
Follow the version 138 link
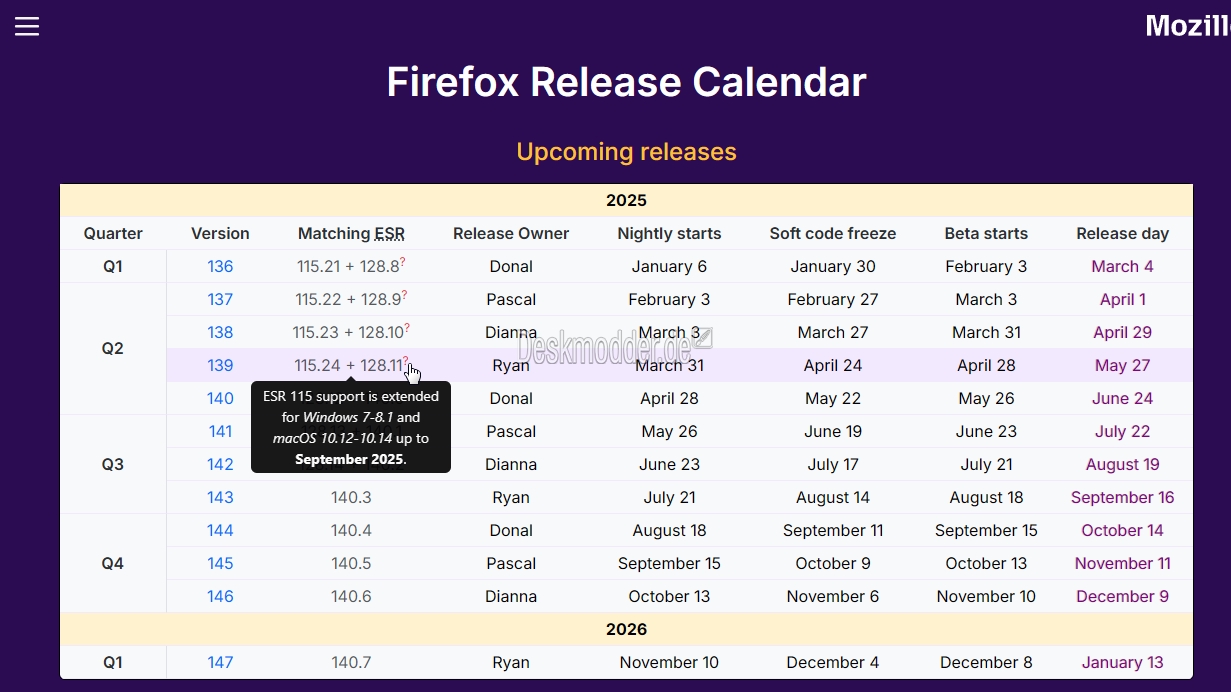click(x=220, y=332)
